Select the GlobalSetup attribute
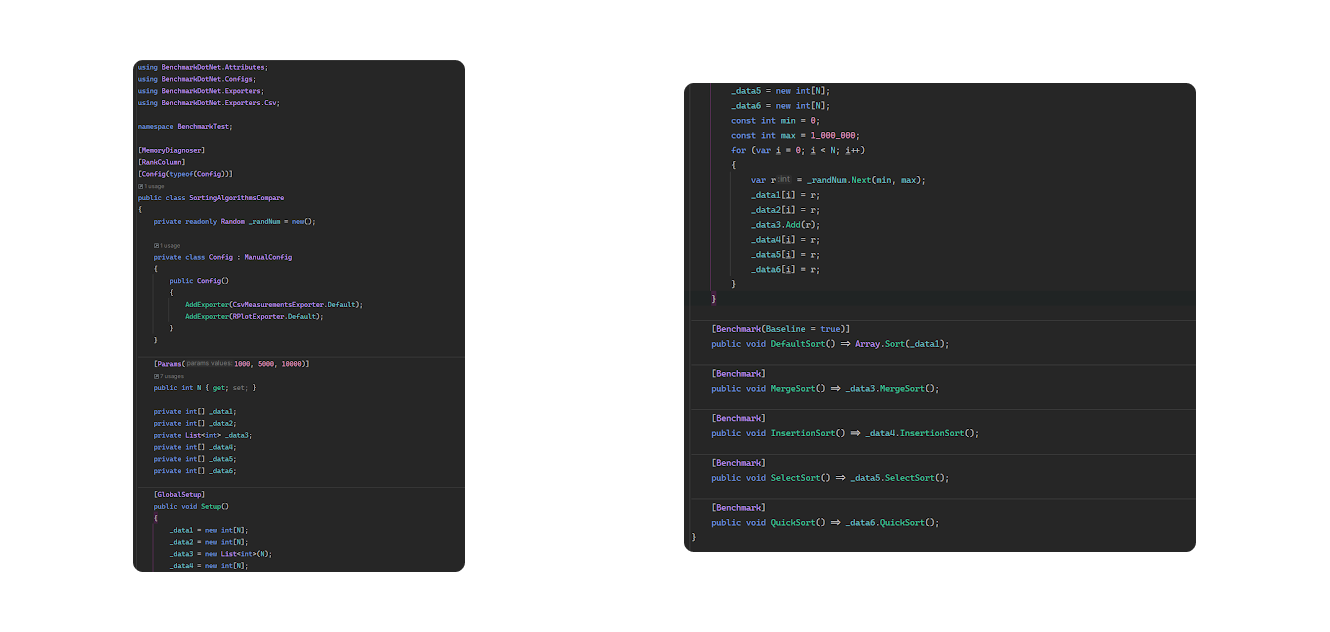 click(x=179, y=494)
